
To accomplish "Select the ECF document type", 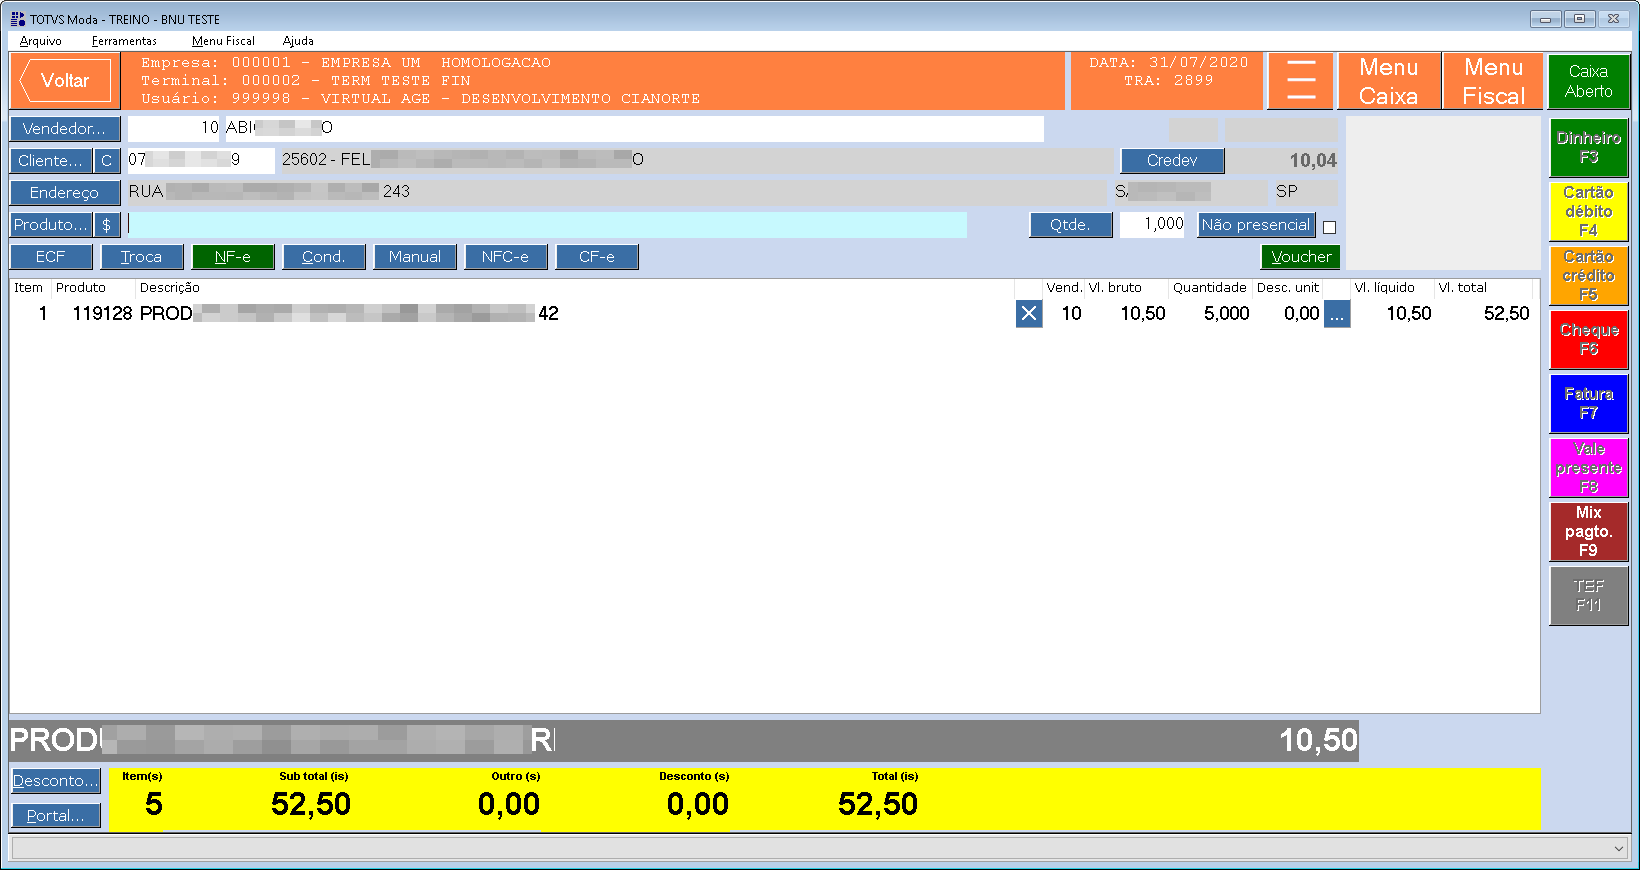I will point(51,257).
